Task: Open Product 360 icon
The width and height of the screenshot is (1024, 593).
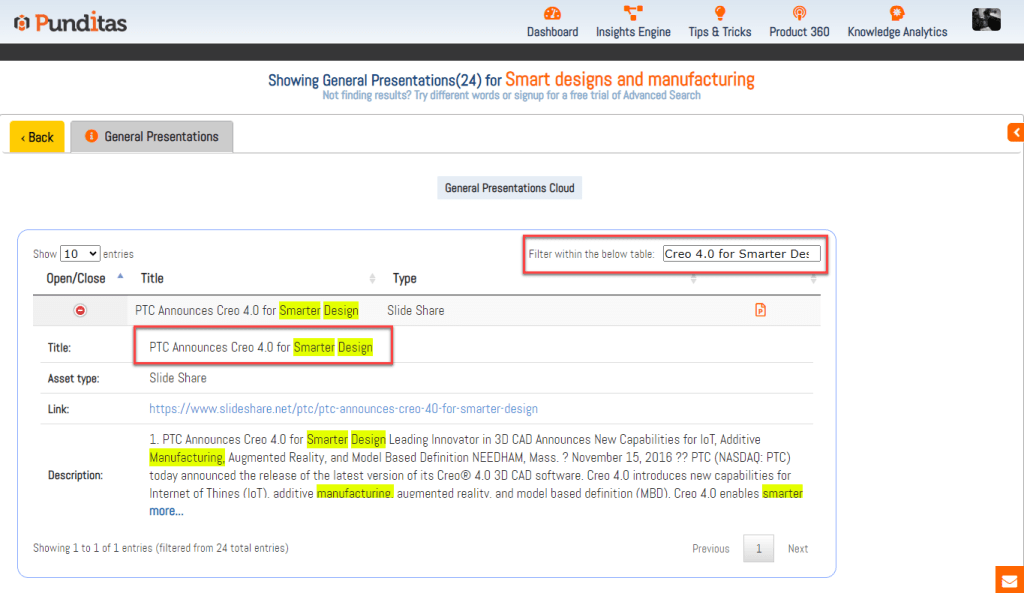Action: point(799,14)
